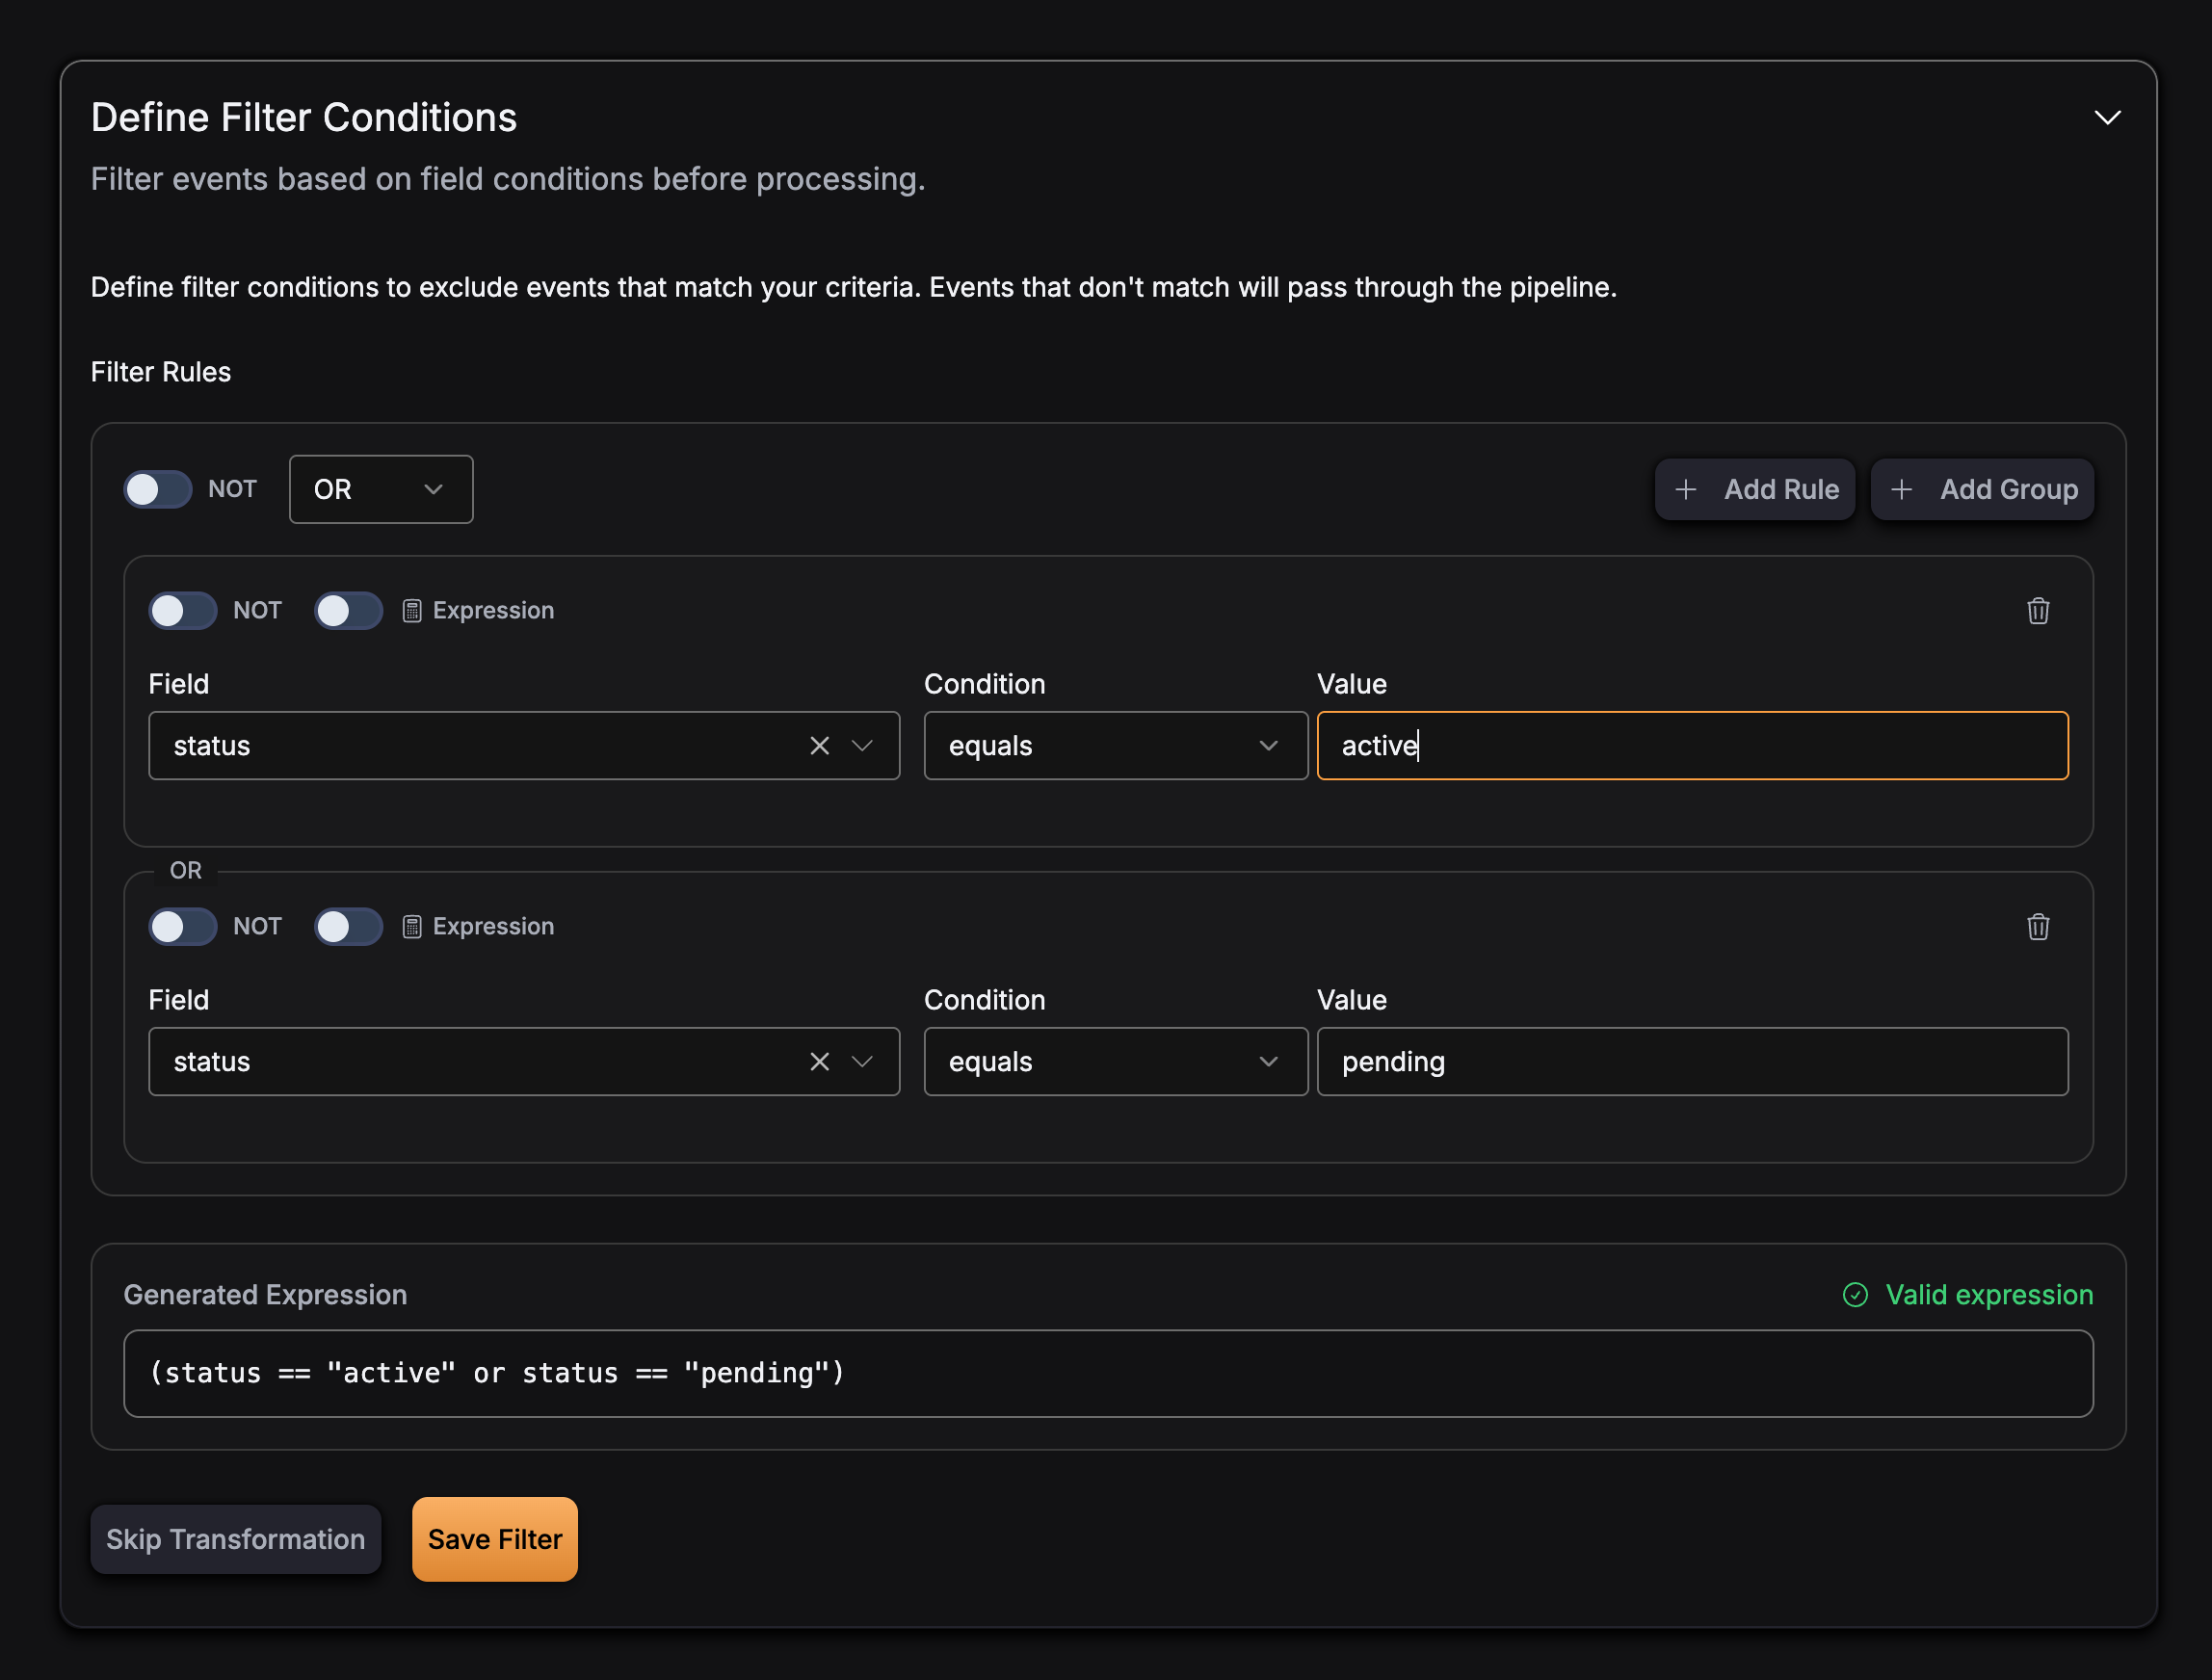The height and width of the screenshot is (1680, 2212).
Task: Click inside the active Value field
Action: tap(1692, 745)
